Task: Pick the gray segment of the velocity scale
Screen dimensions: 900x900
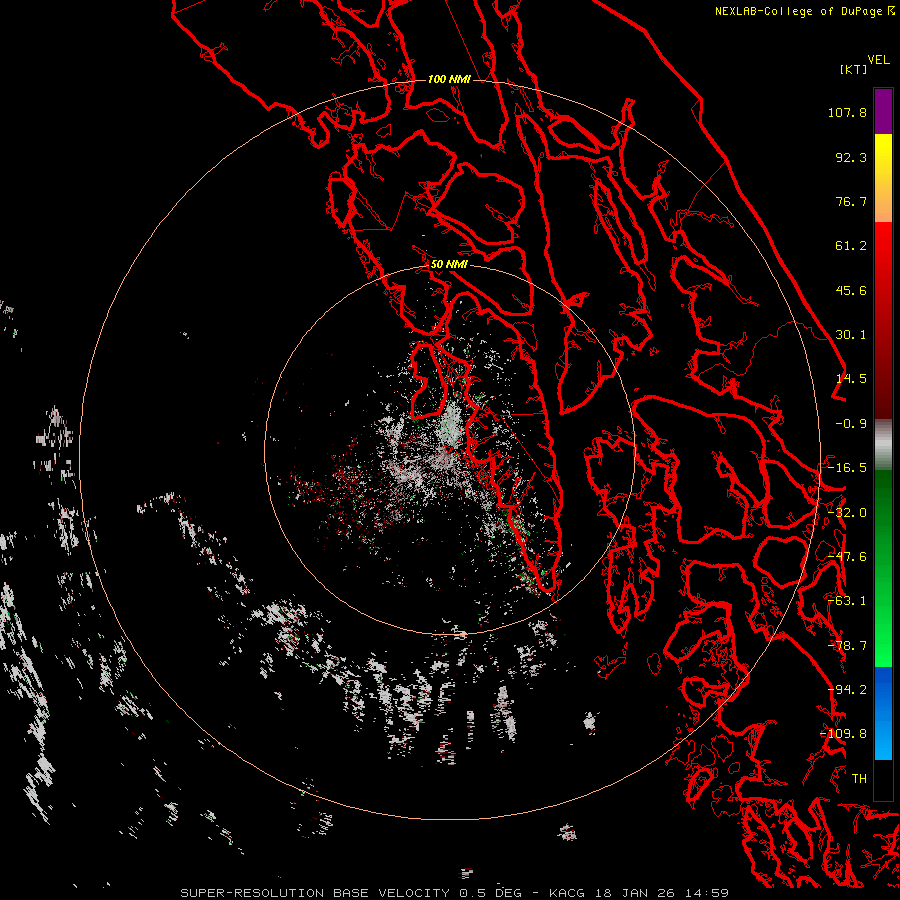Action: [x=883, y=445]
